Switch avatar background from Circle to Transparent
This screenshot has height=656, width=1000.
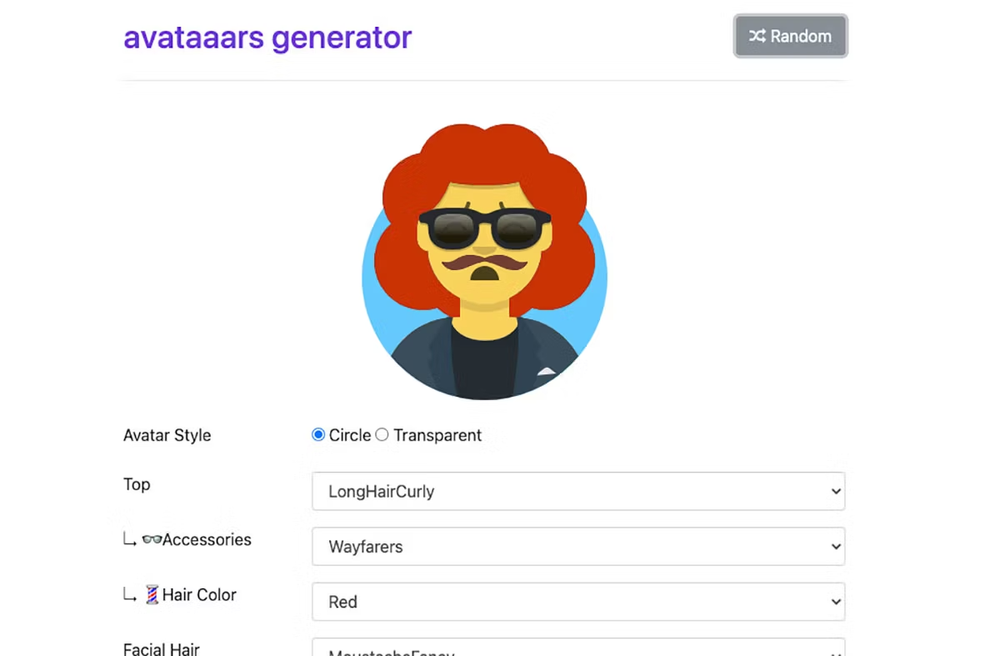pos(382,435)
